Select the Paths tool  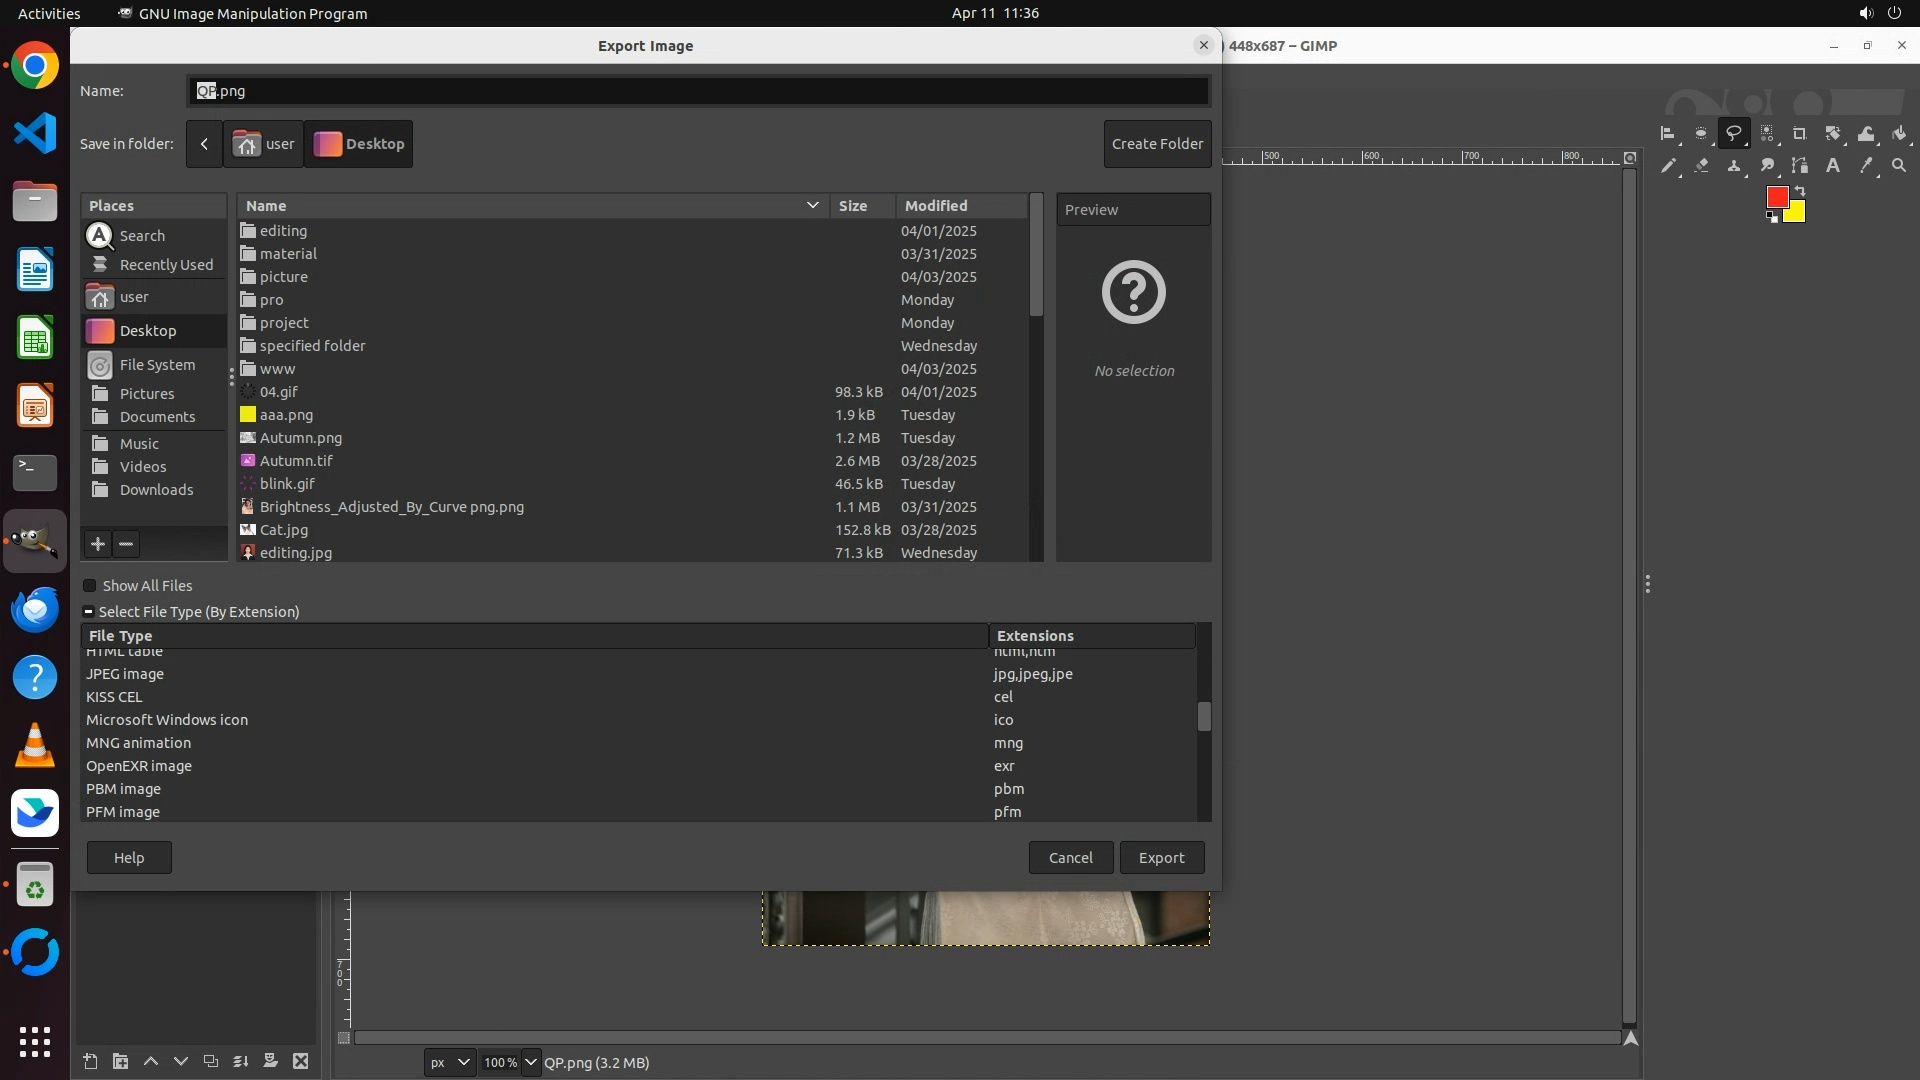1800,166
